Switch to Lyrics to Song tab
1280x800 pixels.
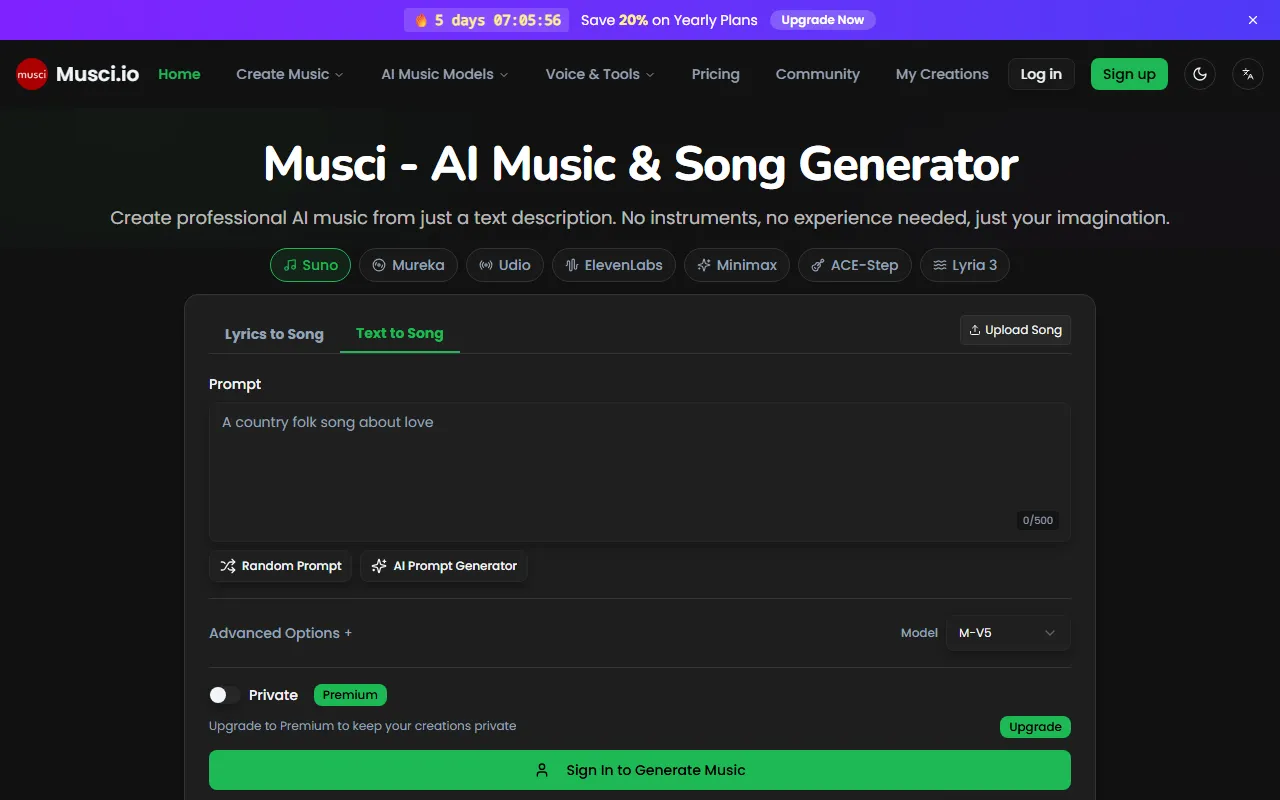coord(274,334)
